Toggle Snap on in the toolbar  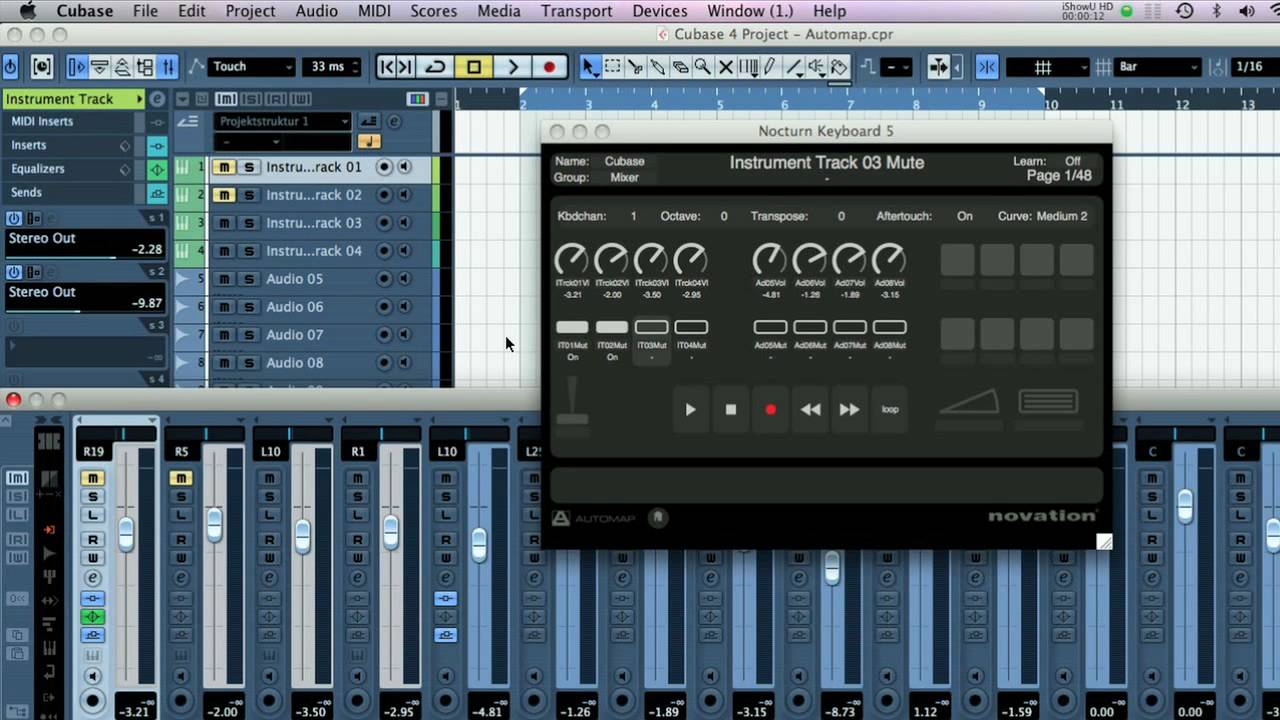click(987, 67)
